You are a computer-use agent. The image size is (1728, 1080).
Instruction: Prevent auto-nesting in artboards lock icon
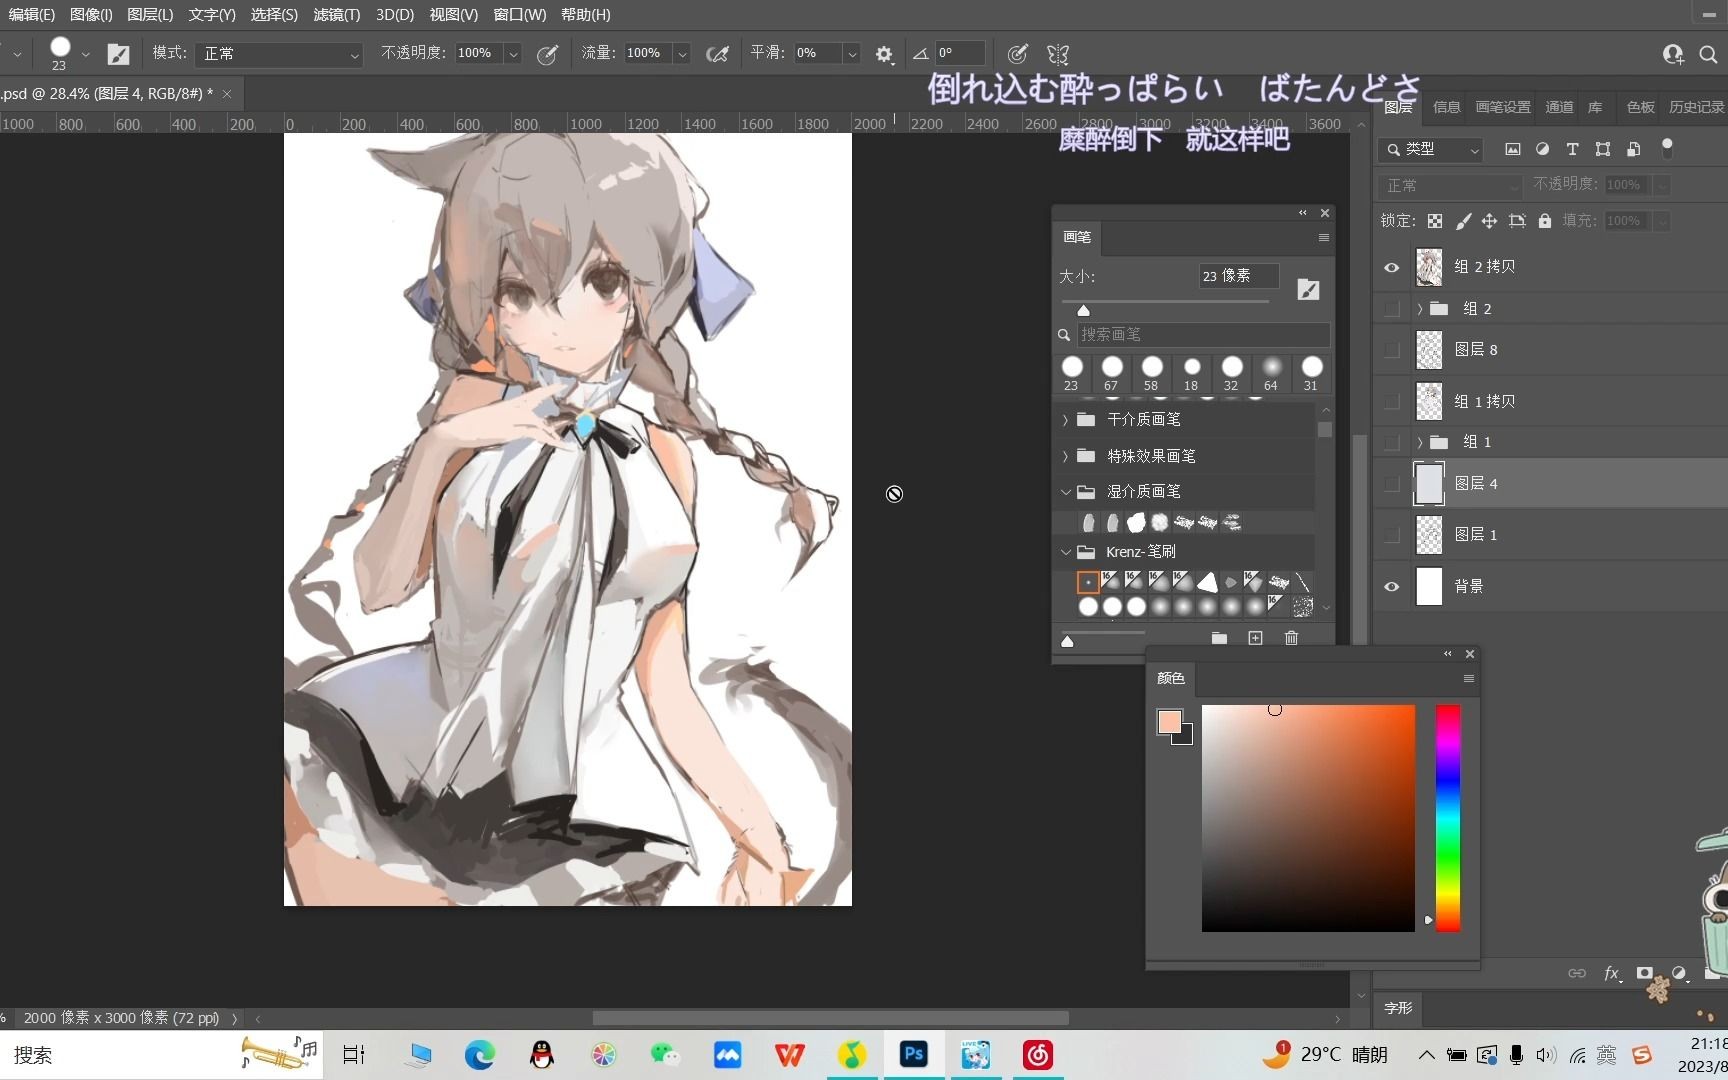[x=1517, y=221]
